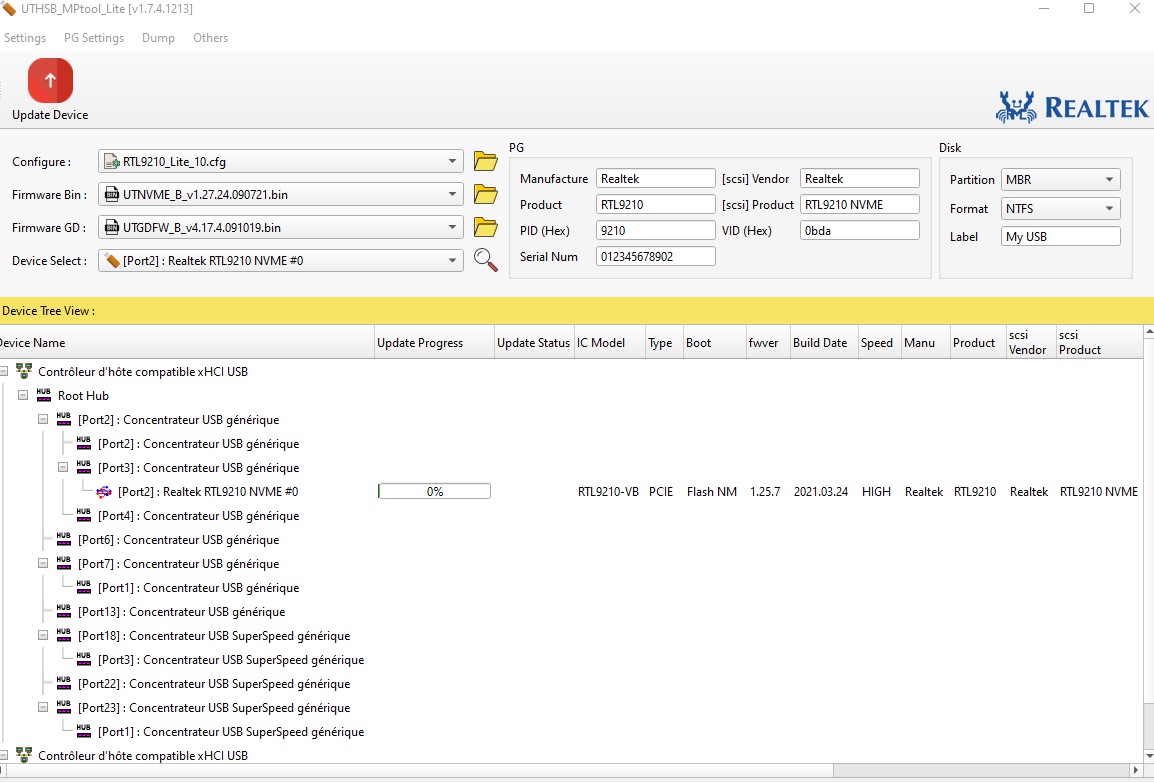Click the [scsi] Vendor input field
Image resolution: width=1154 pixels, height=782 pixels.
(860, 179)
